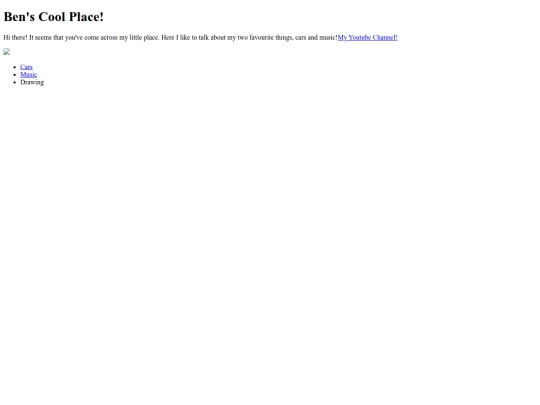540x405 pixels.
Task: Click the word "things," in the intro sentence
Action: tap(284, 38)
